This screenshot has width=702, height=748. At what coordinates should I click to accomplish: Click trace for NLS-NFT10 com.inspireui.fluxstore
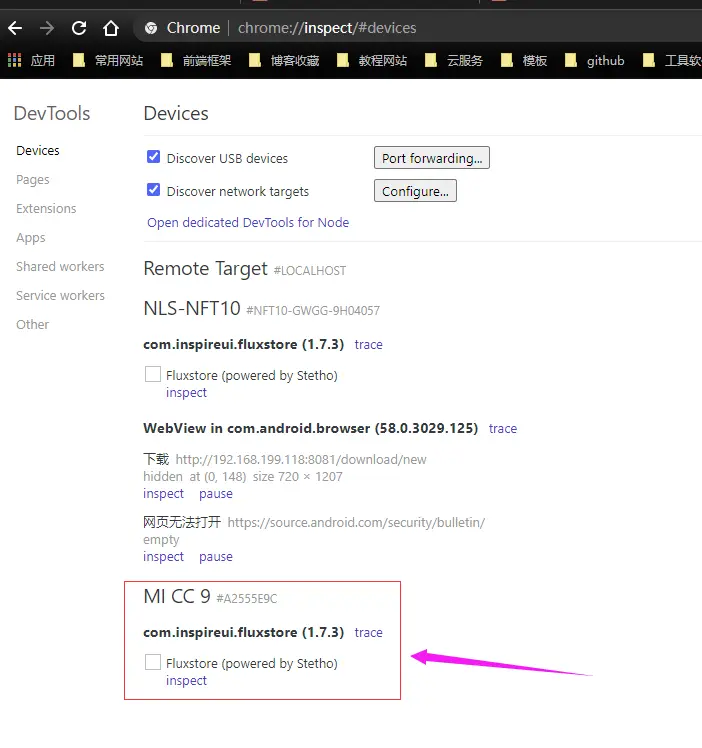368,344
